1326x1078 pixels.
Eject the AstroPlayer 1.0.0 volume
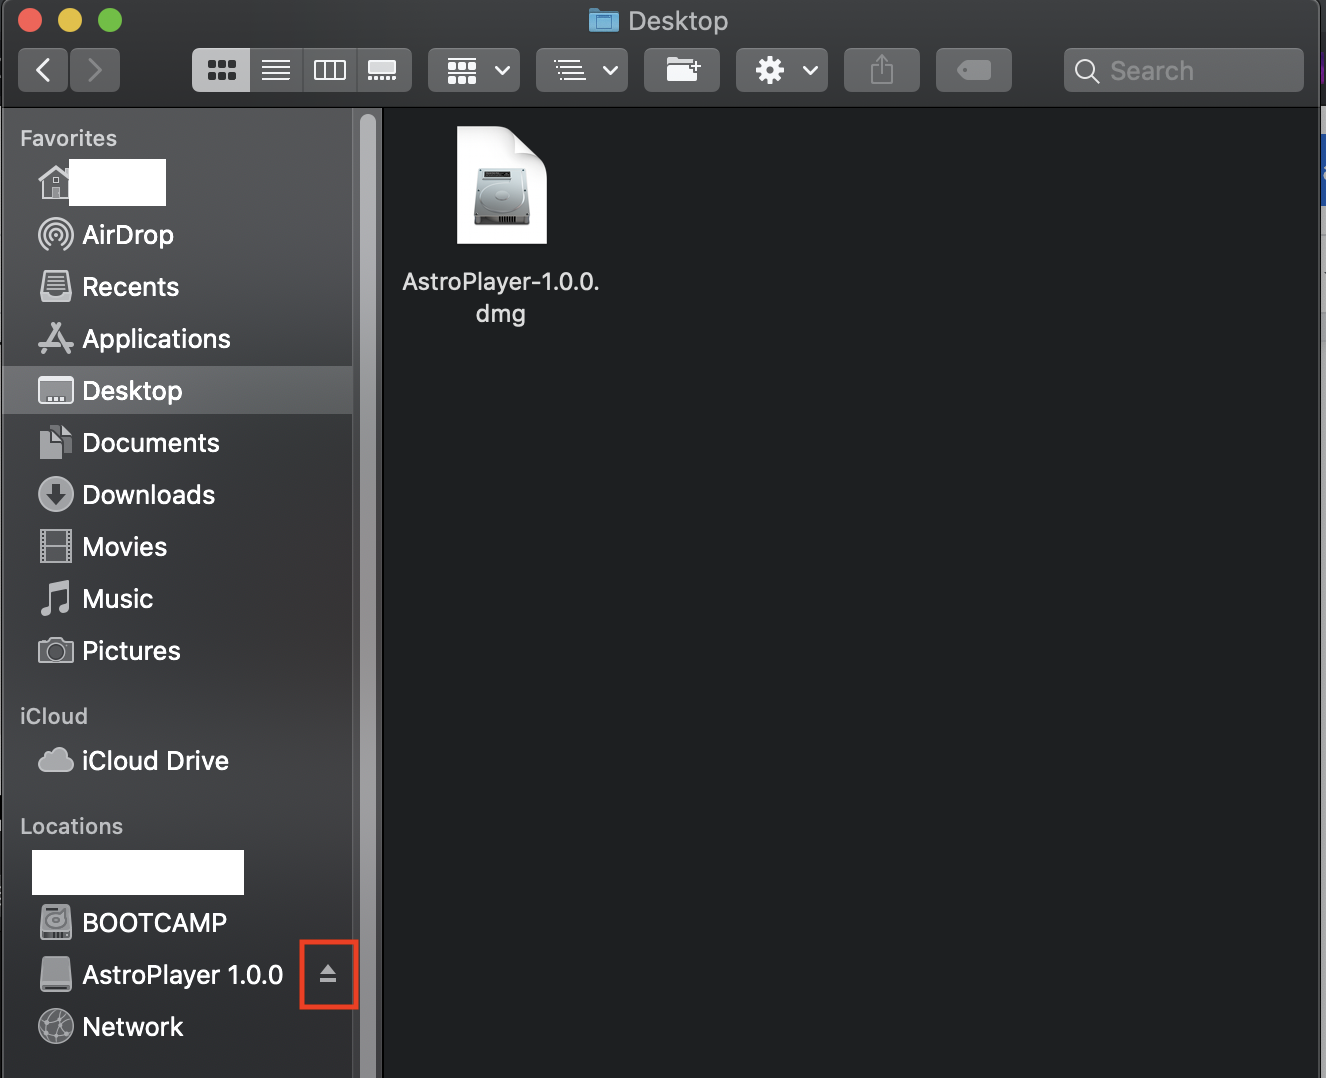point(328,974)
